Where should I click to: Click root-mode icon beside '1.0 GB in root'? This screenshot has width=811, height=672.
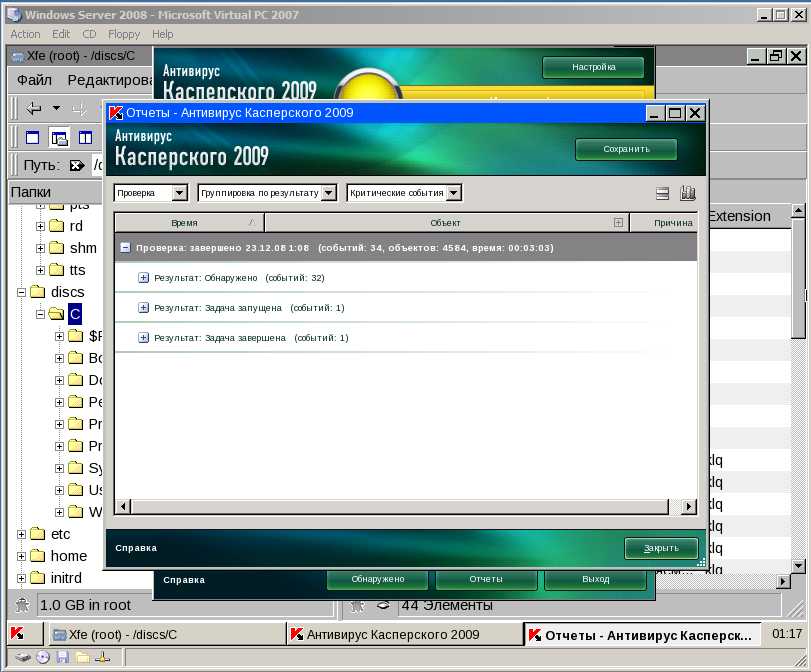click(22, 605)
